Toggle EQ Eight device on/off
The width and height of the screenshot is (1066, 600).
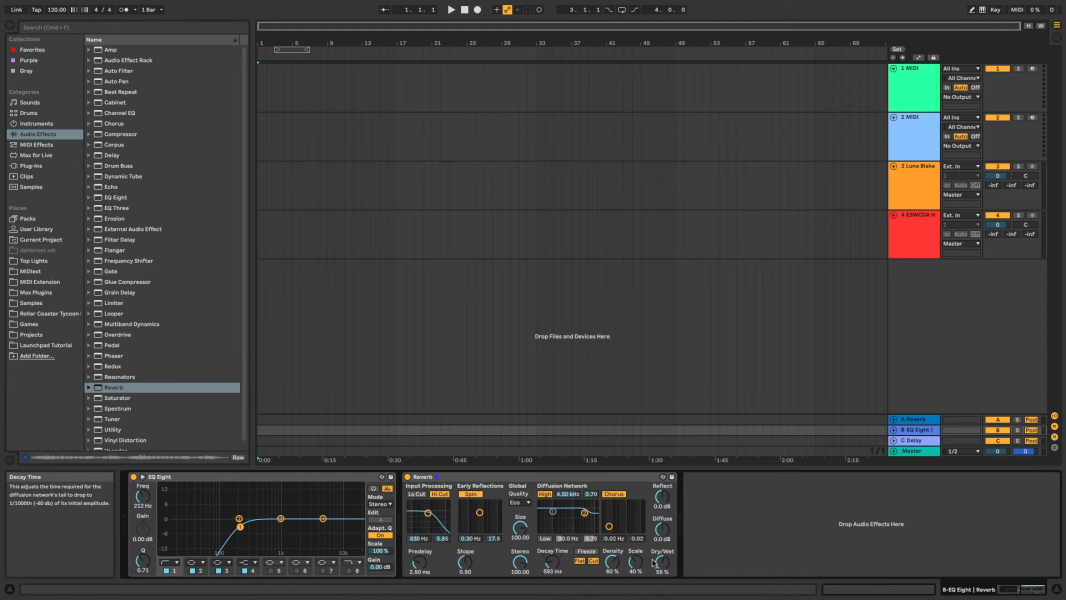133,477
